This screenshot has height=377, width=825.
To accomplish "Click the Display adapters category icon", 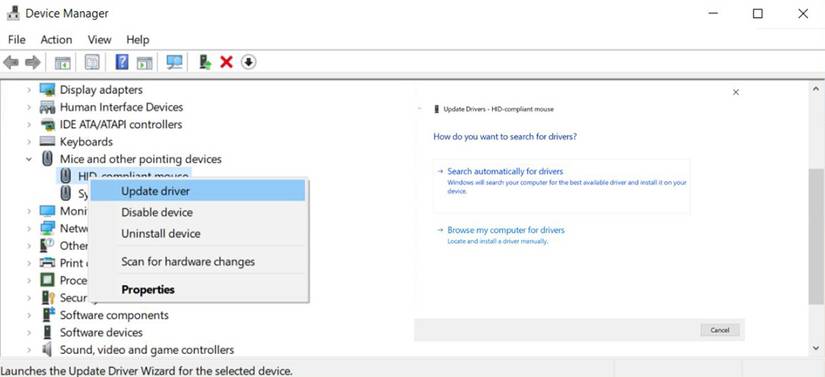I will tap(47, 90).
